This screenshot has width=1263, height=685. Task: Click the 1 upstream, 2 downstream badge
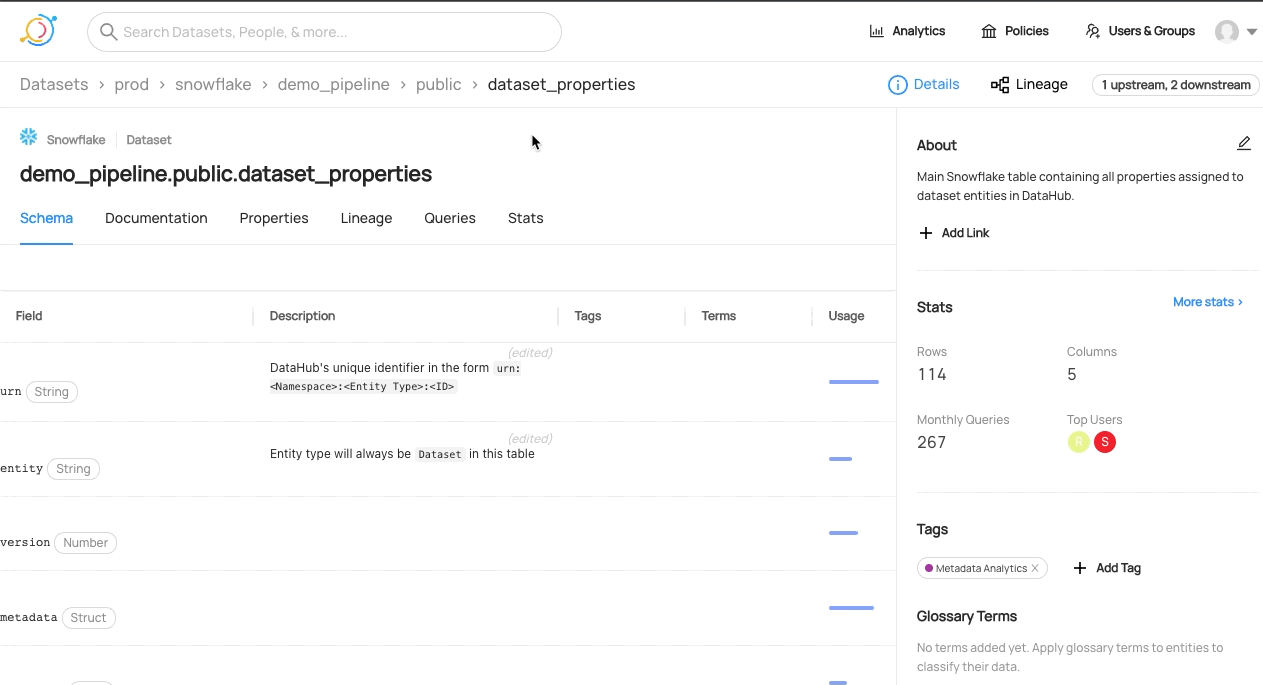click(1176, 85)
